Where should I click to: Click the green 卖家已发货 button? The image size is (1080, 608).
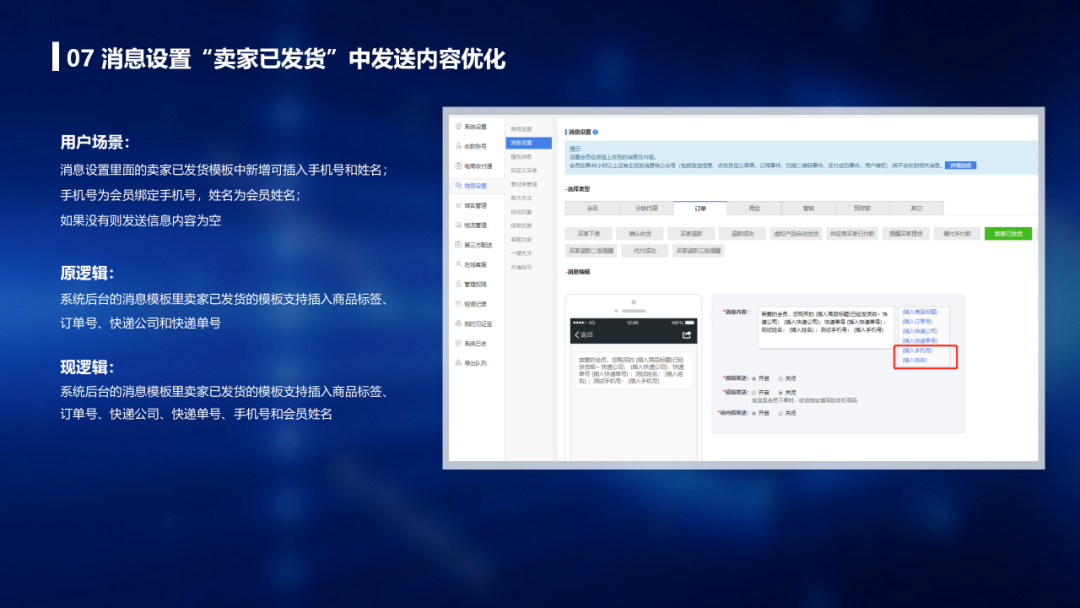tap(1007, 233)
